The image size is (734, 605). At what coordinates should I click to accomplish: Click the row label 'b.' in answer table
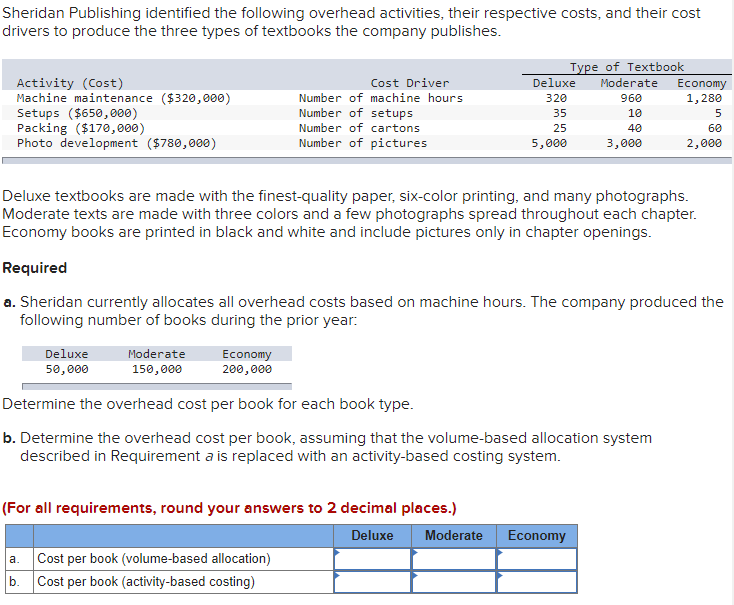tap(14, 582)
